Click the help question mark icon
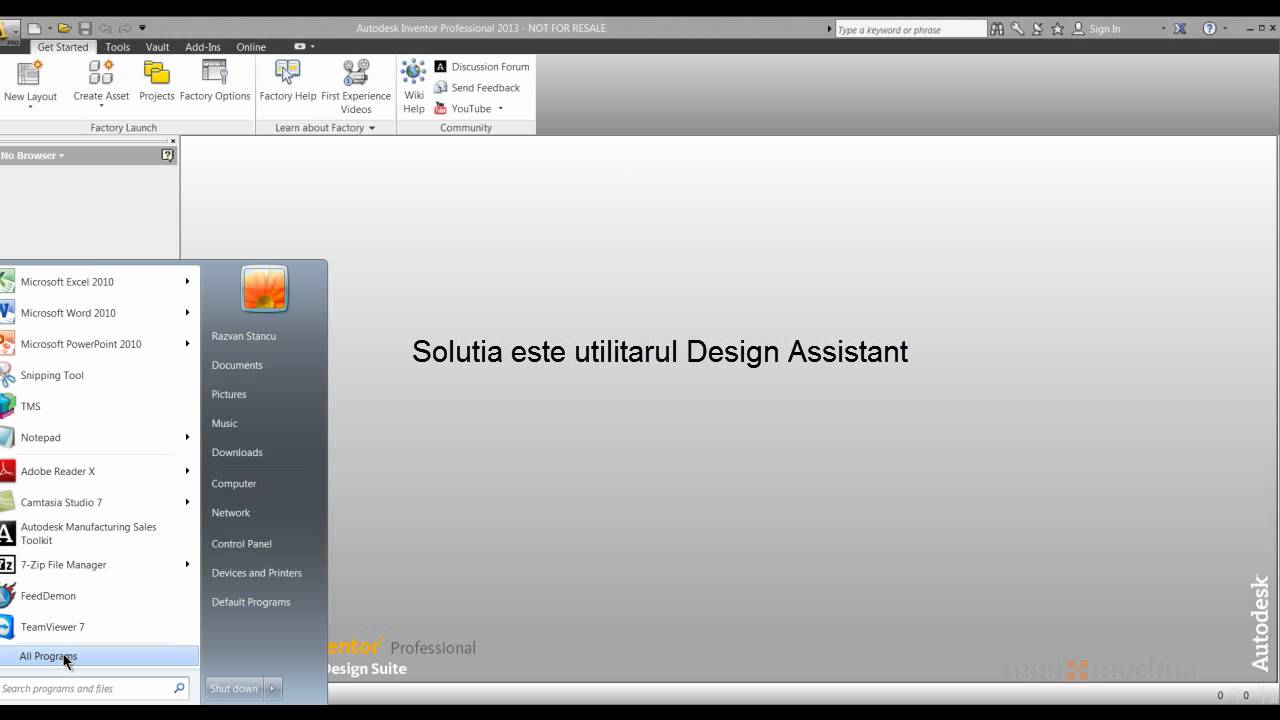This screenshot has height=720, width=1280. tap(1210, 29)
